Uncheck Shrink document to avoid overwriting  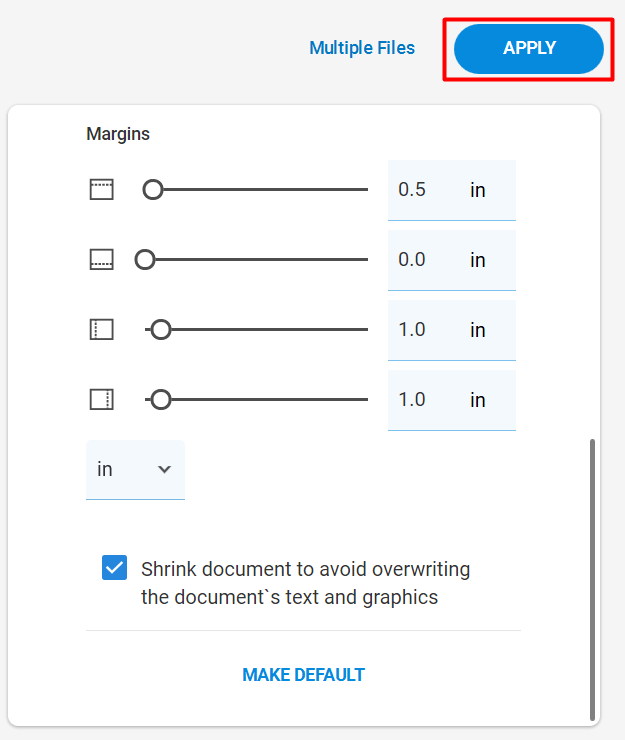click(x=114, y=567)
